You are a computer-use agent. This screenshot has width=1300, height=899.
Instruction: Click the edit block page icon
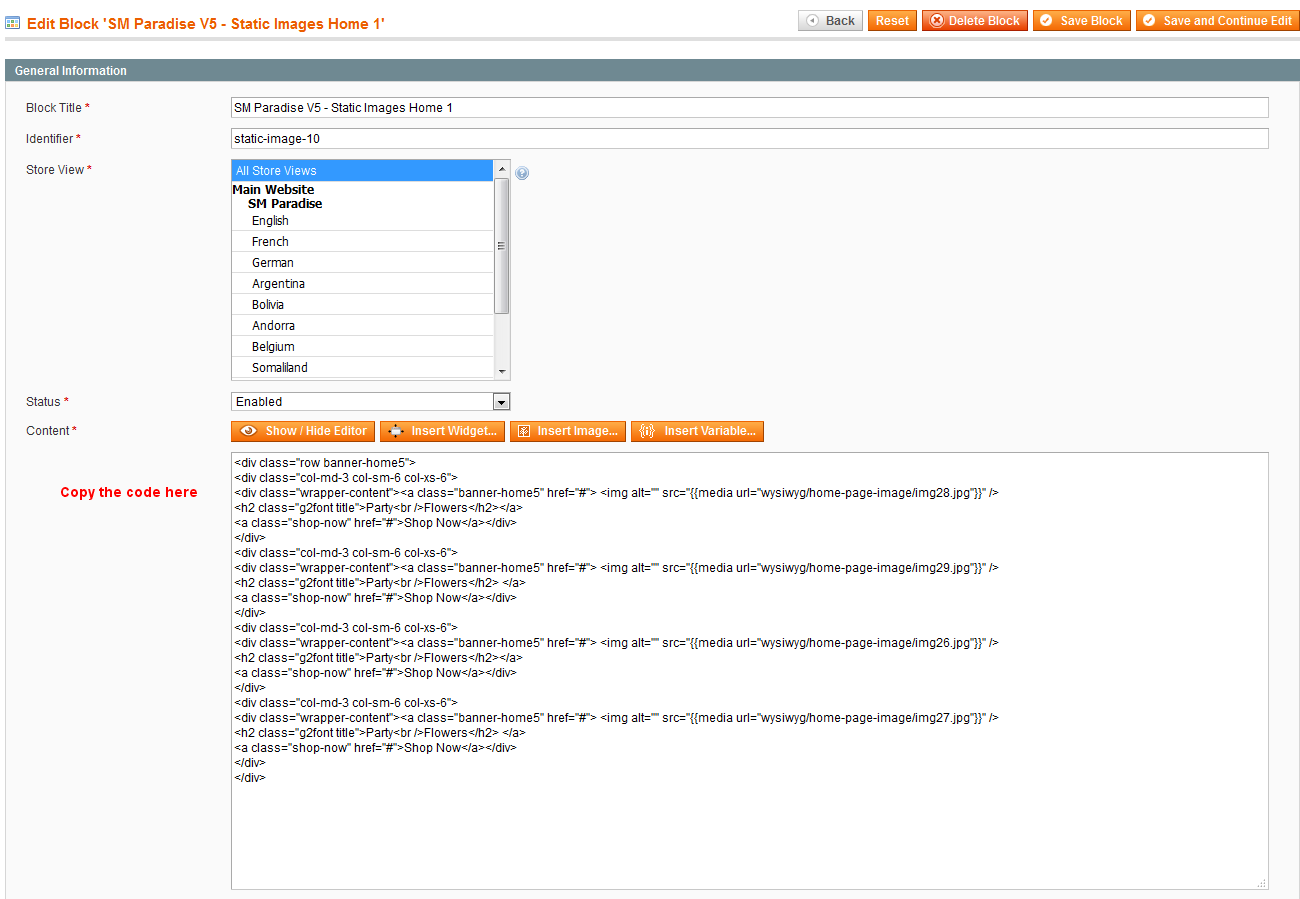pyautogui.click(x=13, y=22)
